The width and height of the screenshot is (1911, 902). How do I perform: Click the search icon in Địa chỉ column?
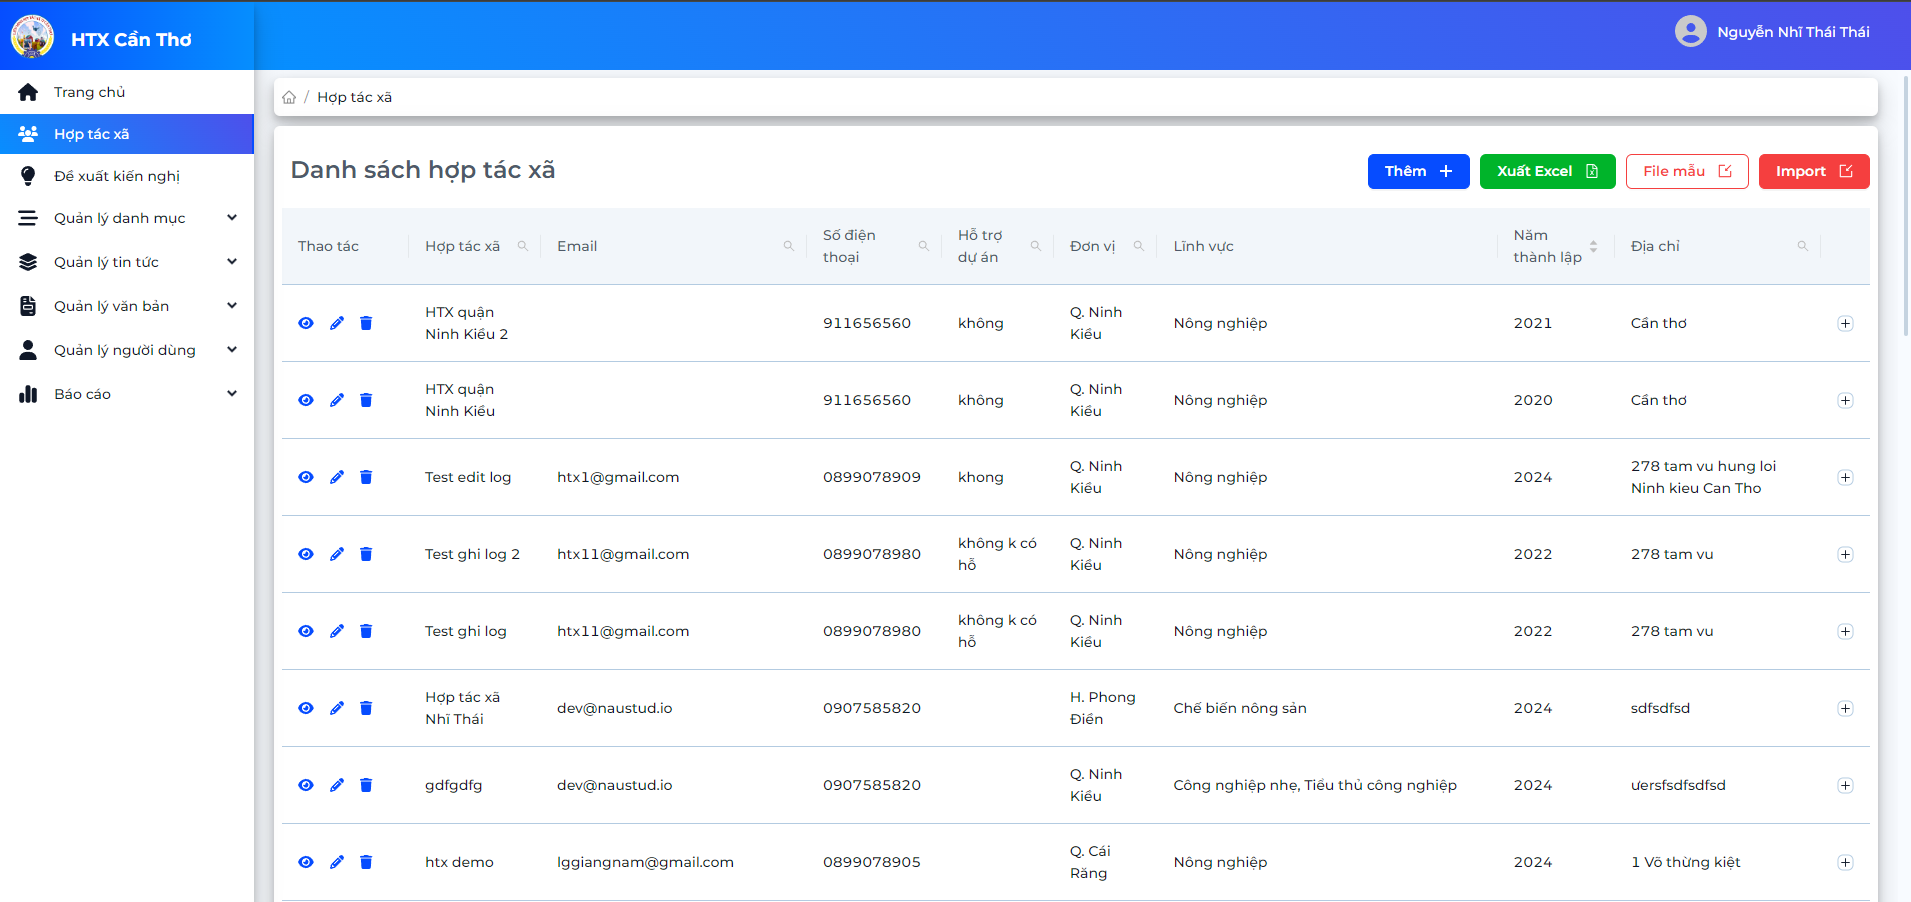pyautogui.click(x=1802, y=246)
